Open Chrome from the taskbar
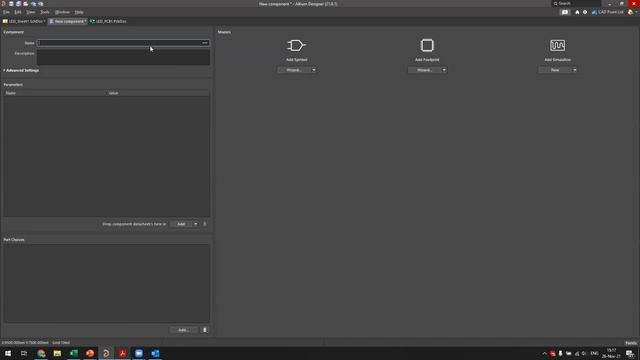The height and width of the screenshot is (360, 640). click(x=41, y=353)
